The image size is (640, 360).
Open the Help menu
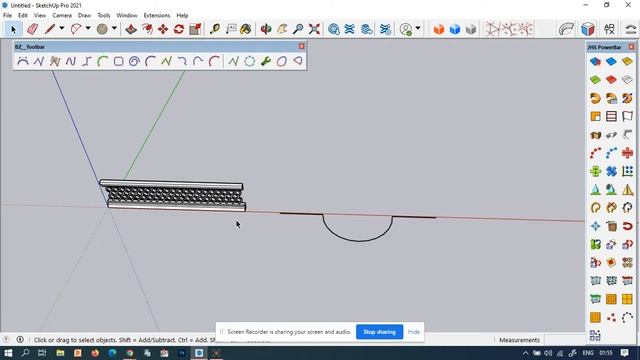182,15
